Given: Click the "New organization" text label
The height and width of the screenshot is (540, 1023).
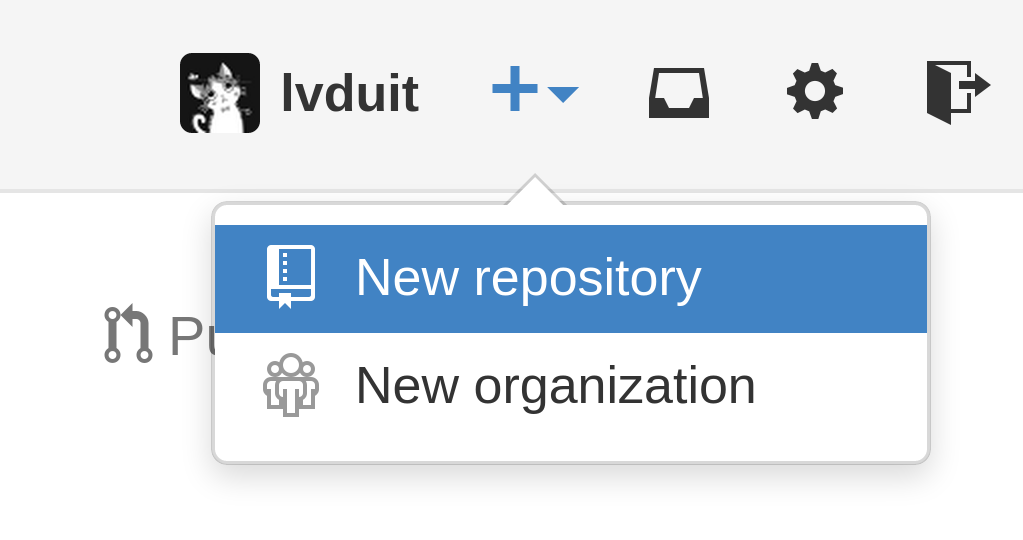Looking at the screenshot, I should tap(556, 386).
